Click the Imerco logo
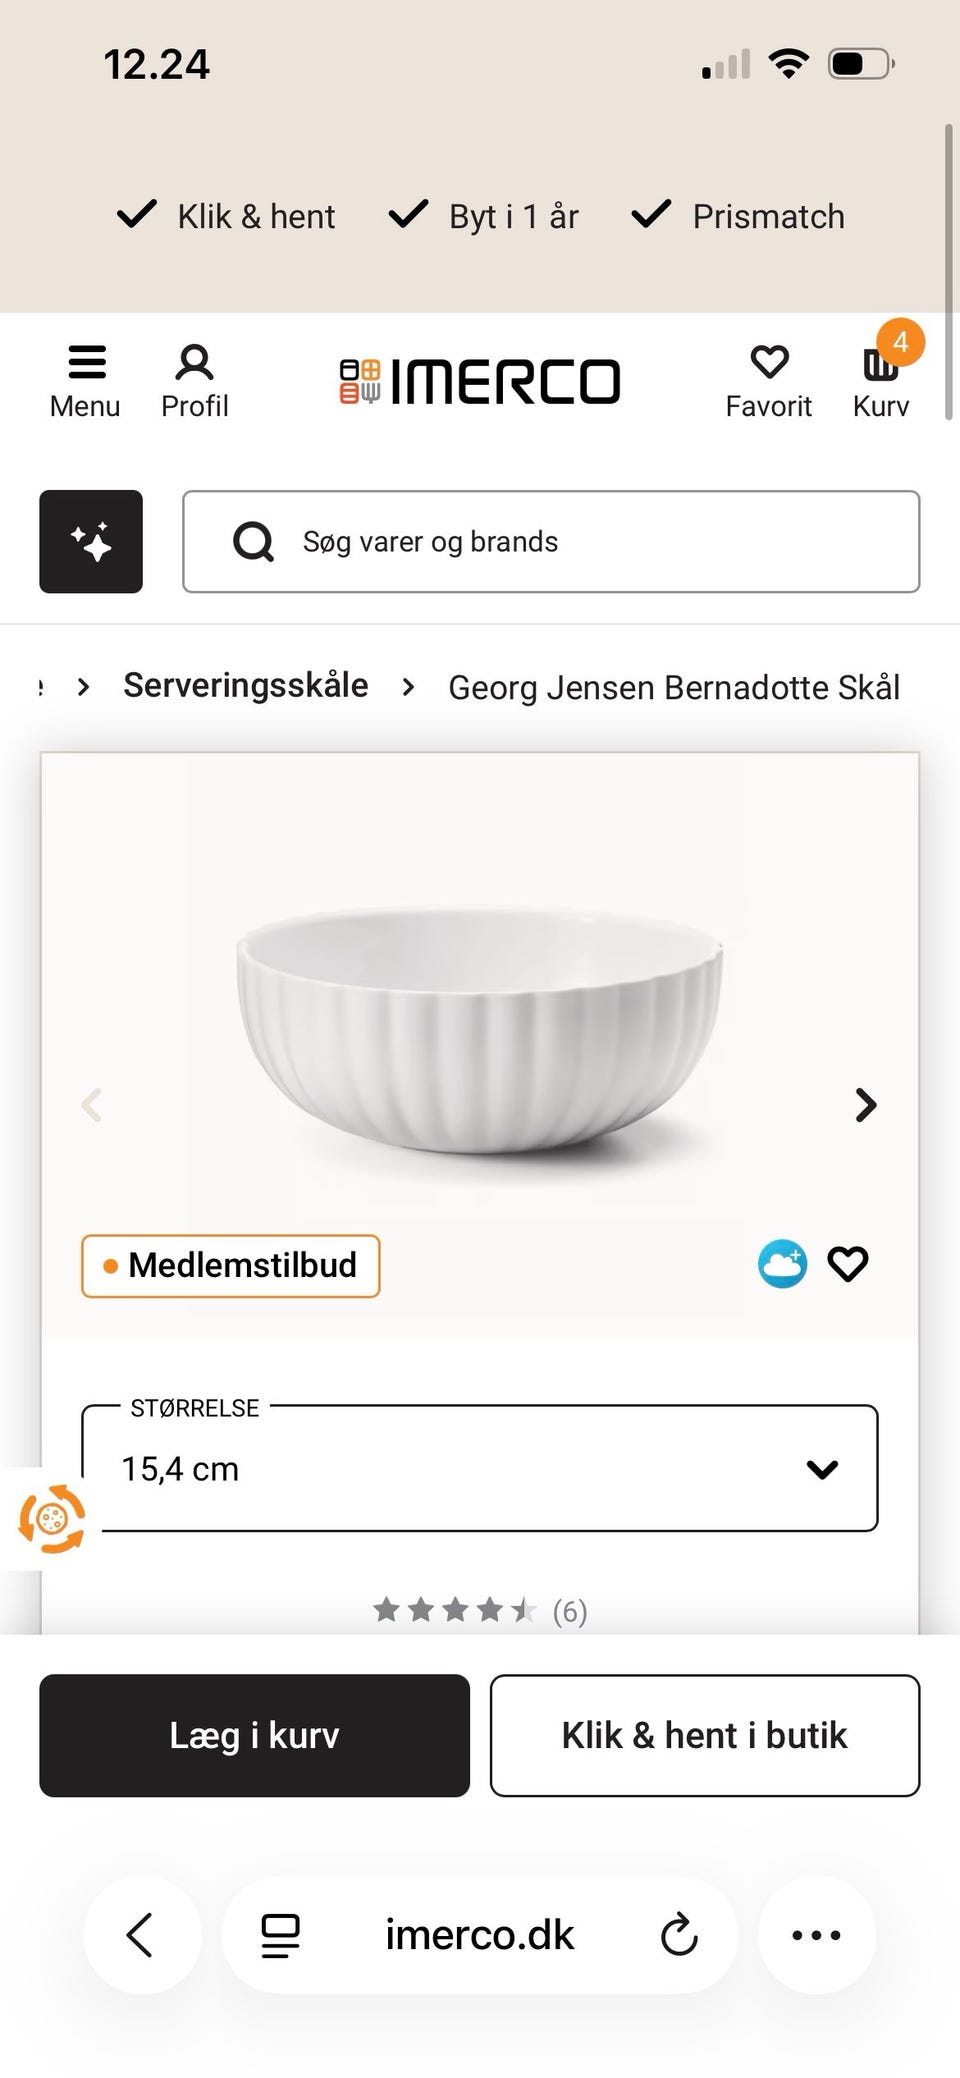 (x=480, y=380)
